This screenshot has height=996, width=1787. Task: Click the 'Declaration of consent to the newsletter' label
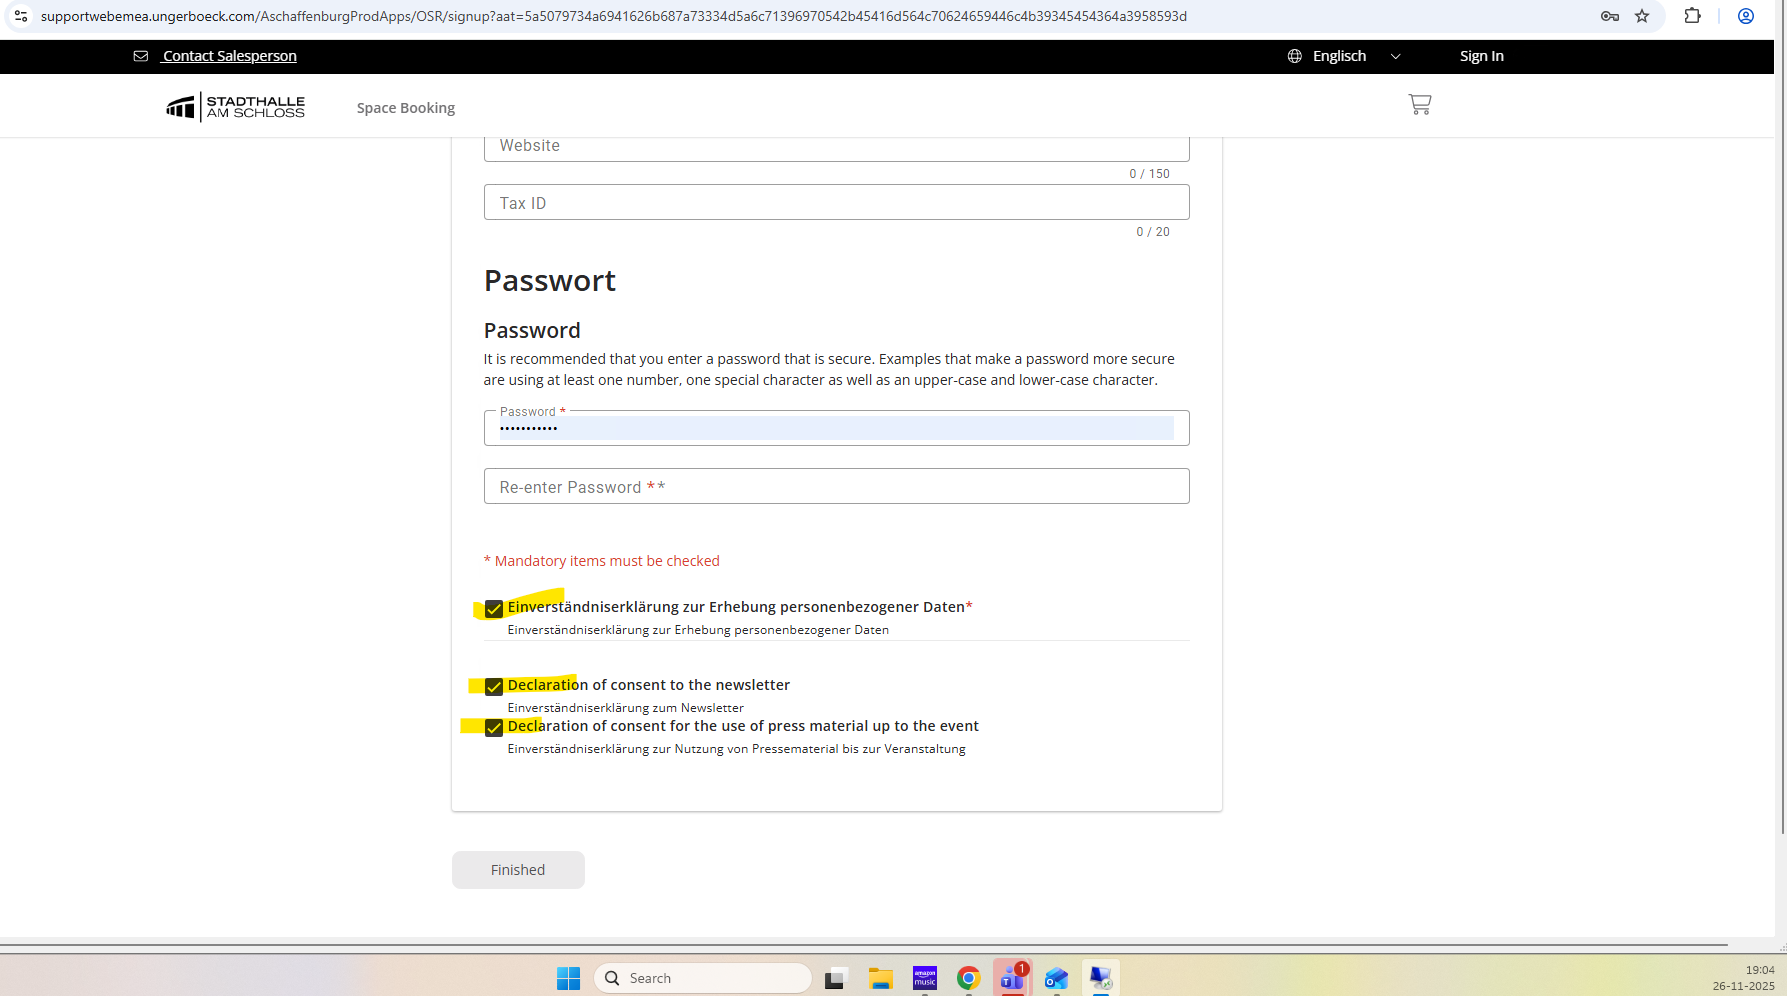click(x=649, y=685)
